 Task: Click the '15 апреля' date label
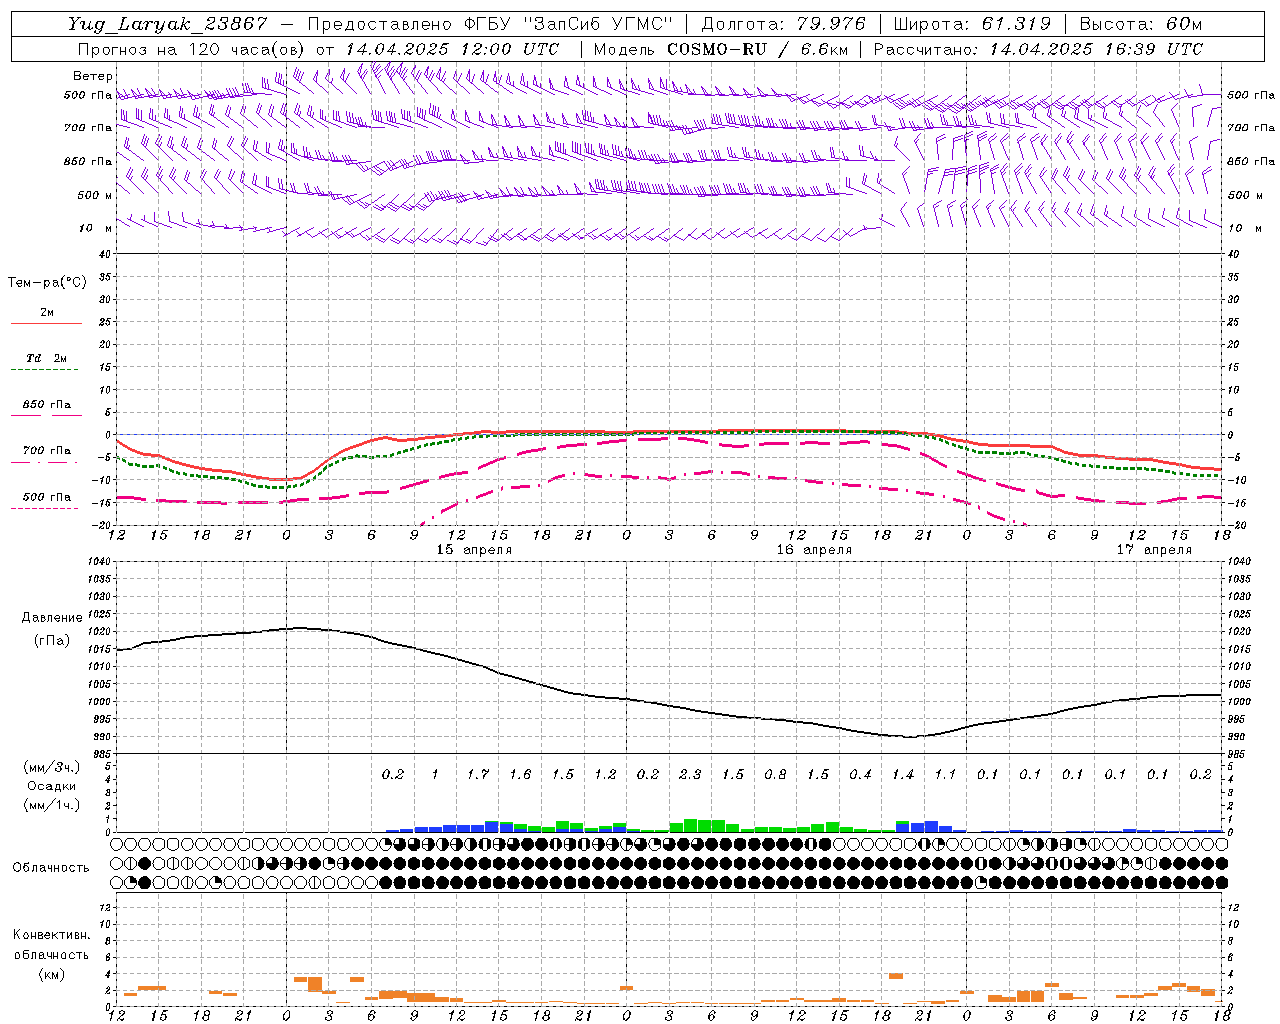tap(474, 550)
